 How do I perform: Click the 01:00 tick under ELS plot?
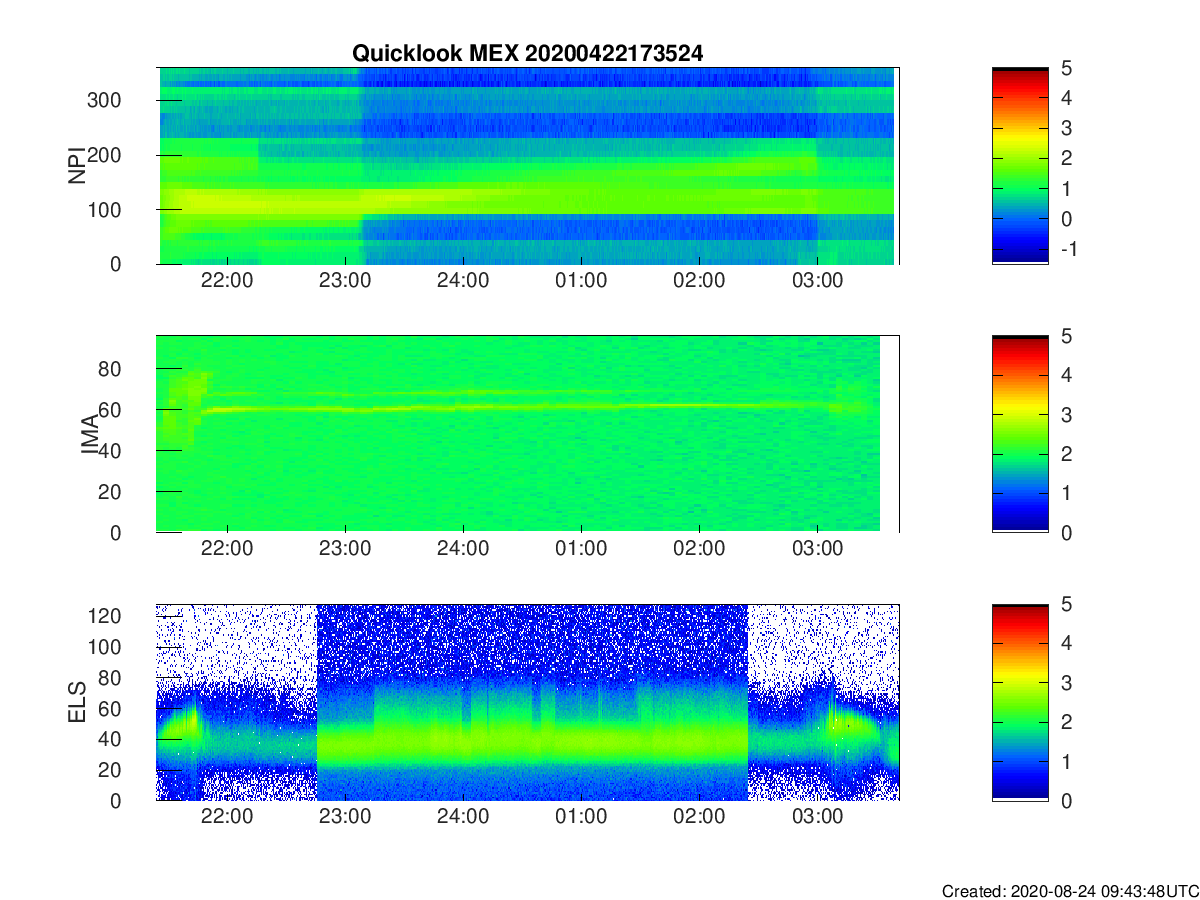click(x=581, y=817)
